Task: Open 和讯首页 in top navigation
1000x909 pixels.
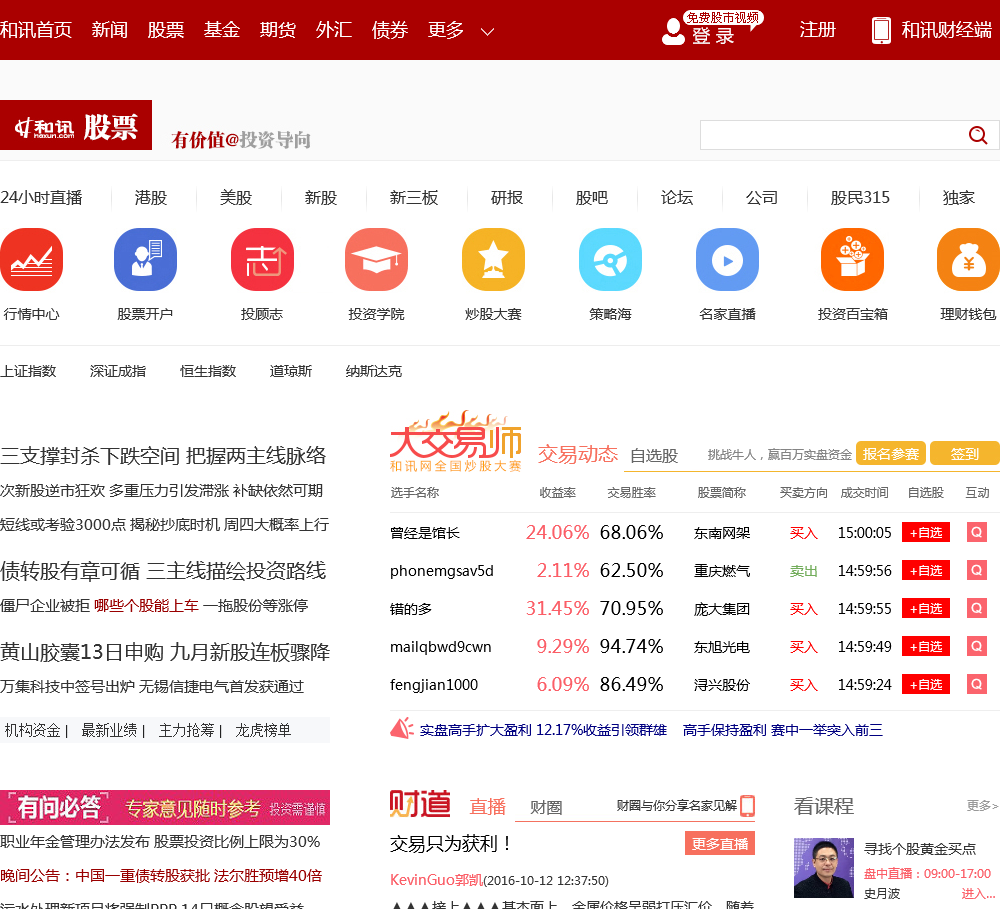Action: coord(36,30)
